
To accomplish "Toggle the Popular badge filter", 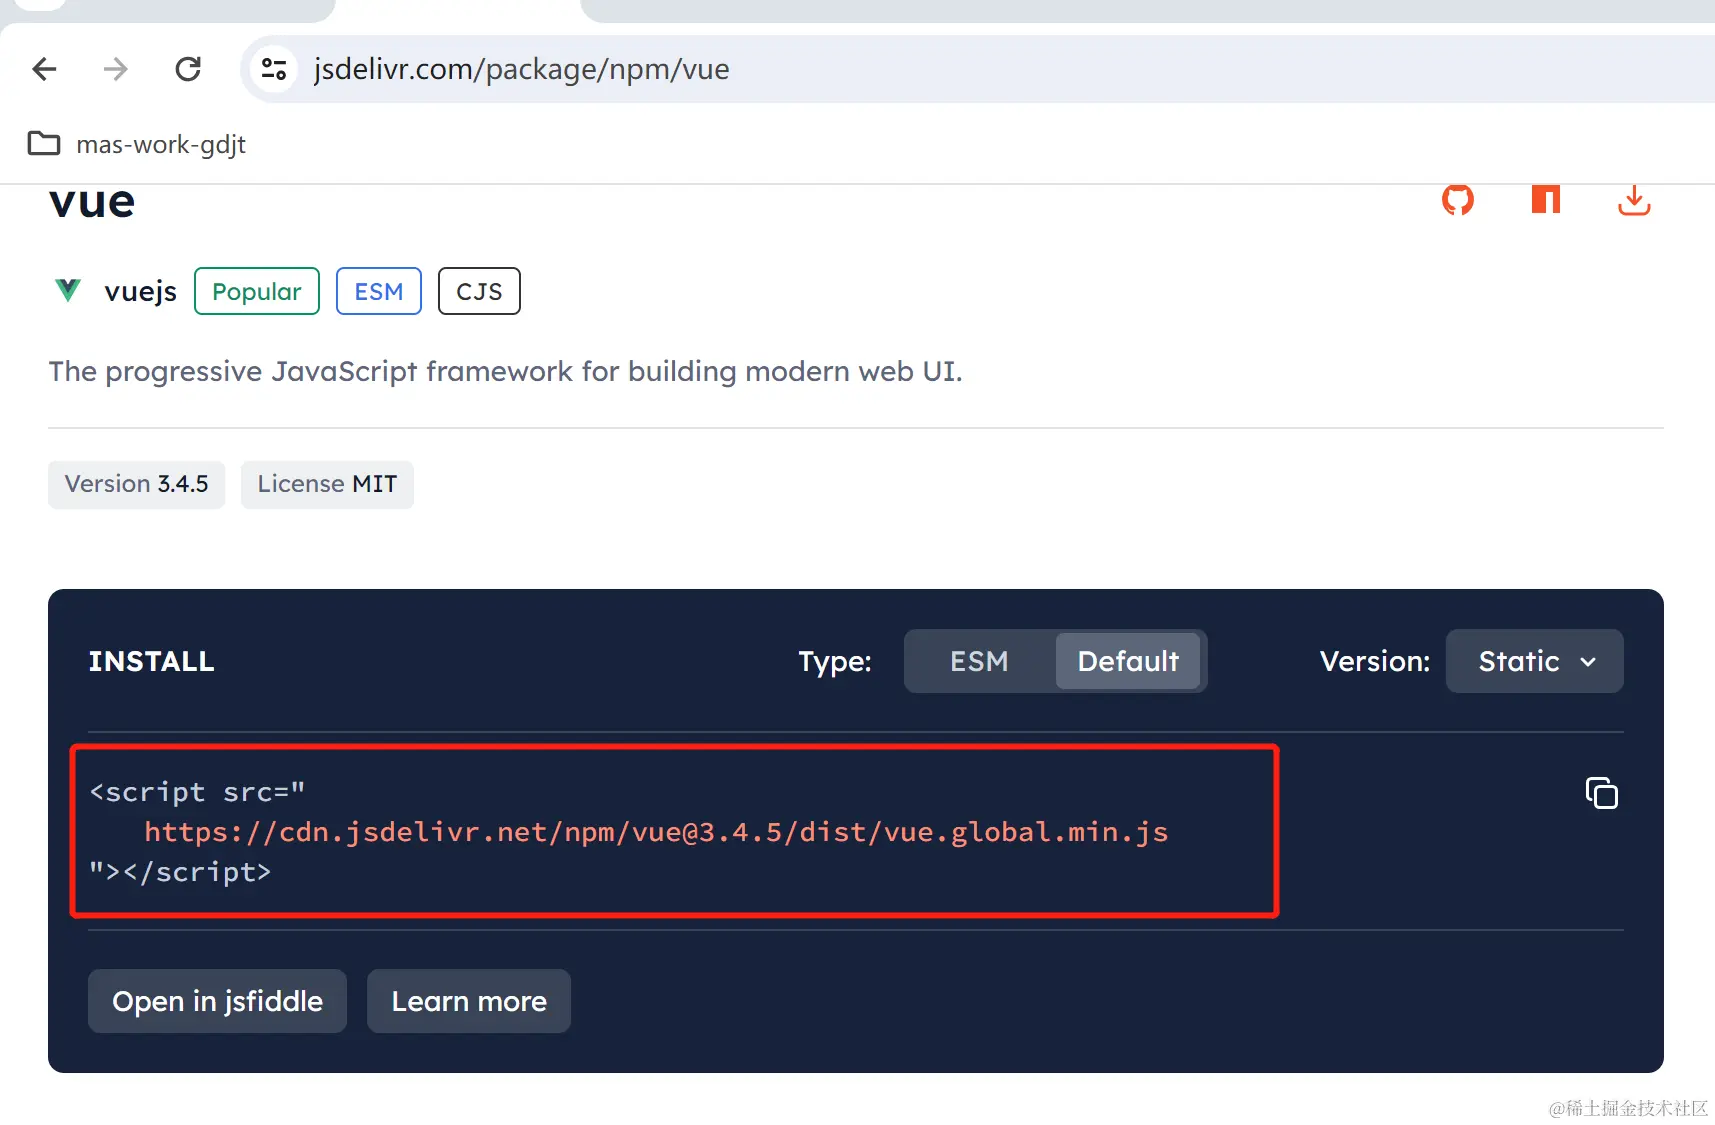I will 256,291.
